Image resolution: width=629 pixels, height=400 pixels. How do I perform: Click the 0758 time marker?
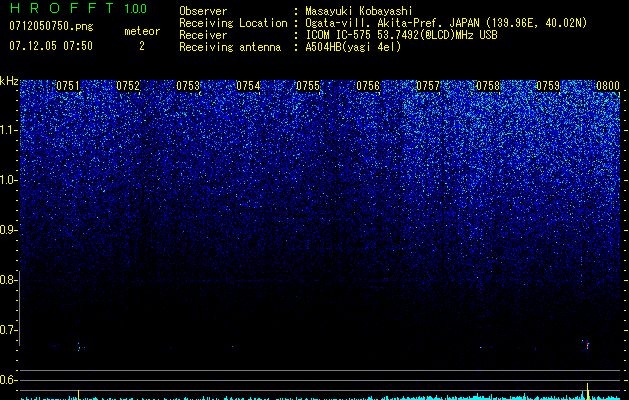[x=488, y=86]
